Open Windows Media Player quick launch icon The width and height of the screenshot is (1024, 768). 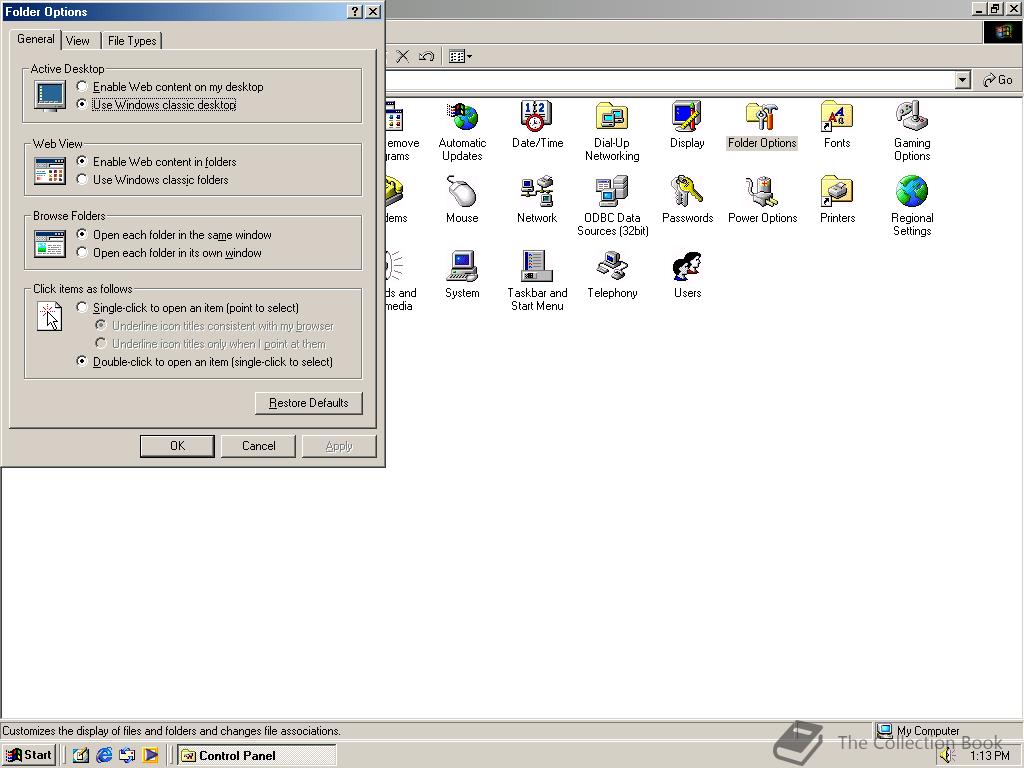coord(150,755)
